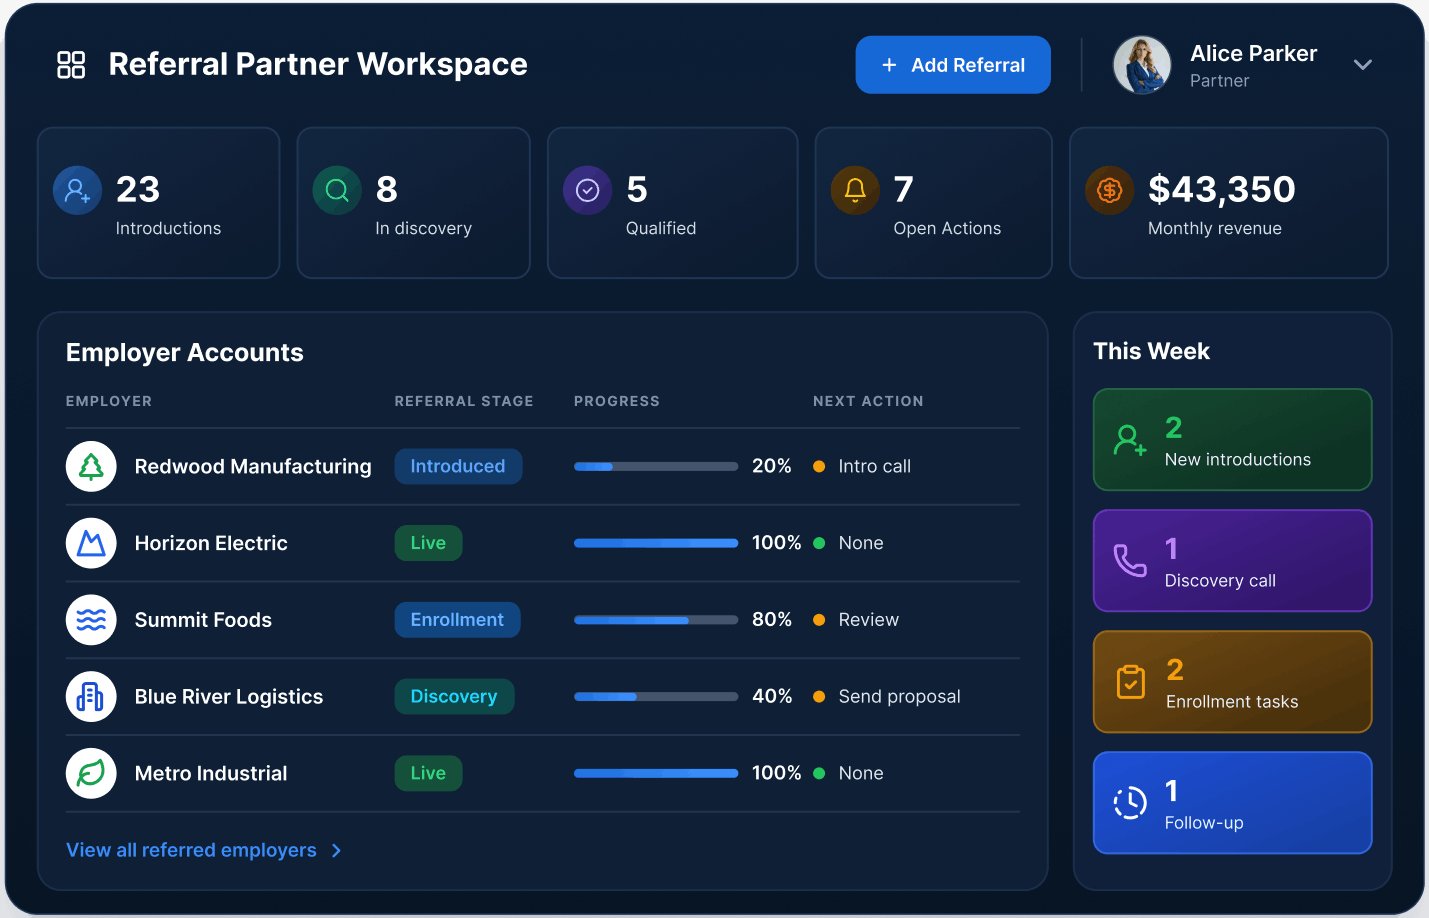Open the 2 New introductions card
The height and width of the screenshot is (918, 1429).
pos(1232,440)
